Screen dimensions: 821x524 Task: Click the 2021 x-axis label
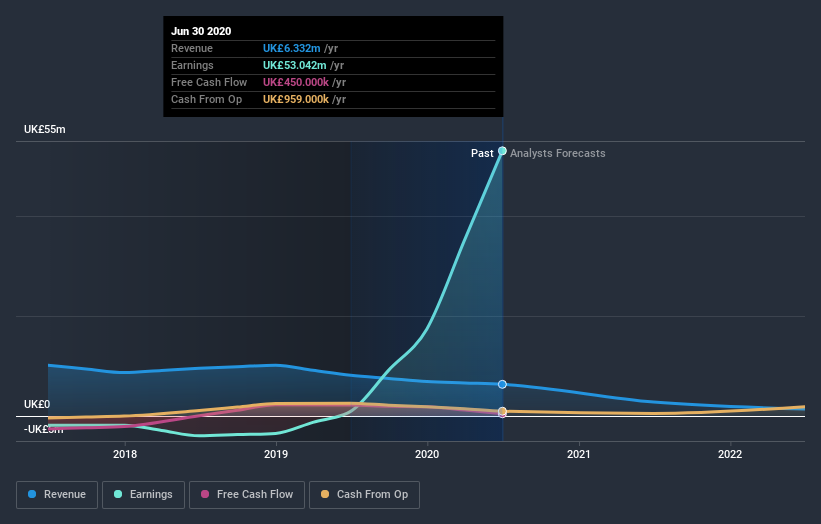click(579, 454)
